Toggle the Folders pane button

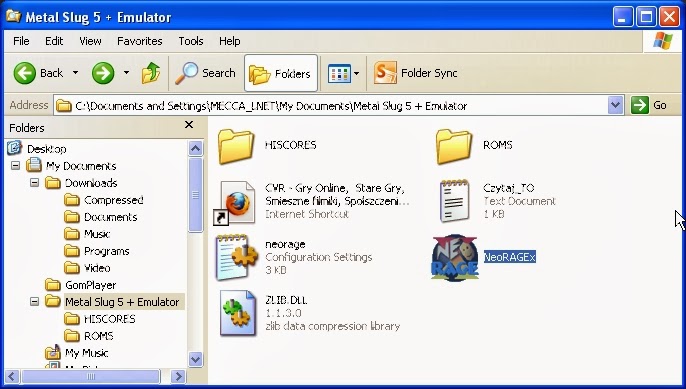(280, 73)
